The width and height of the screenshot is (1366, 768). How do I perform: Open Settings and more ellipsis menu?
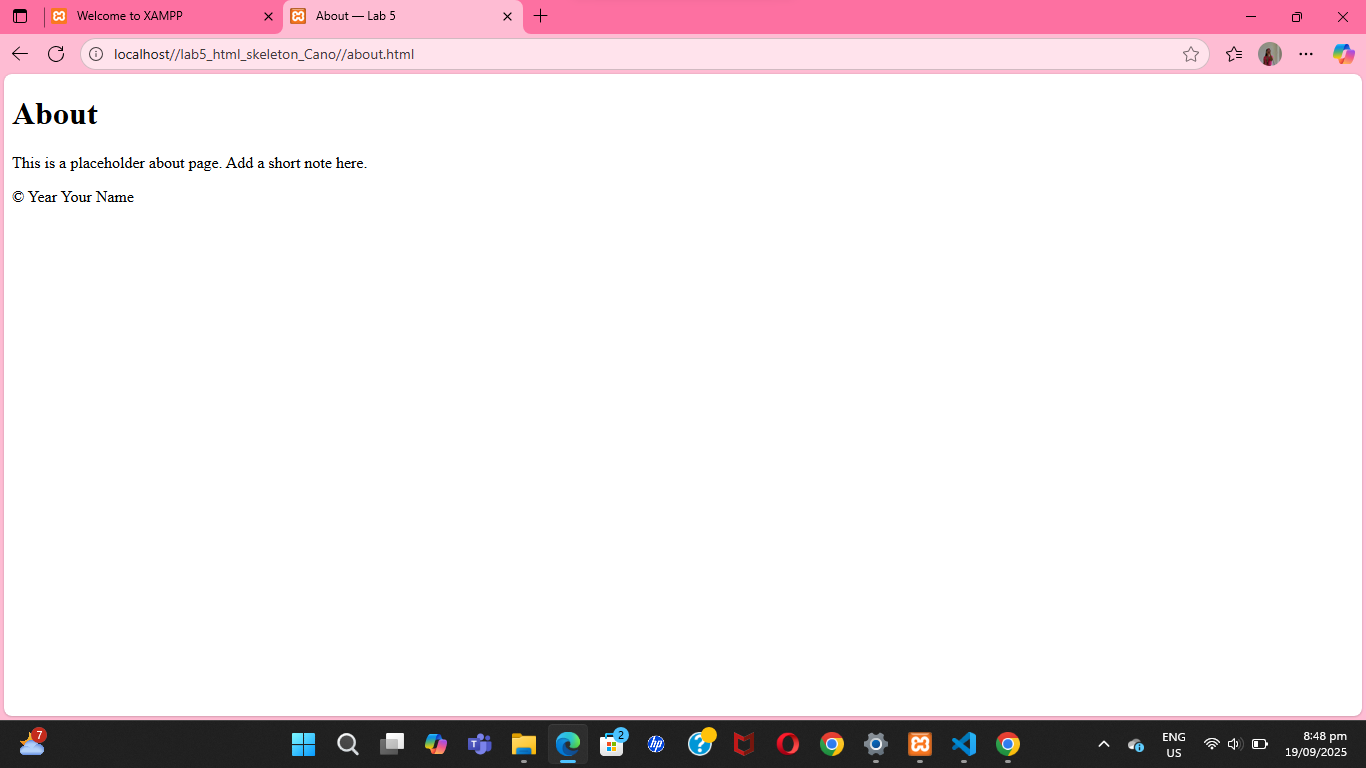coord(1306,54)
